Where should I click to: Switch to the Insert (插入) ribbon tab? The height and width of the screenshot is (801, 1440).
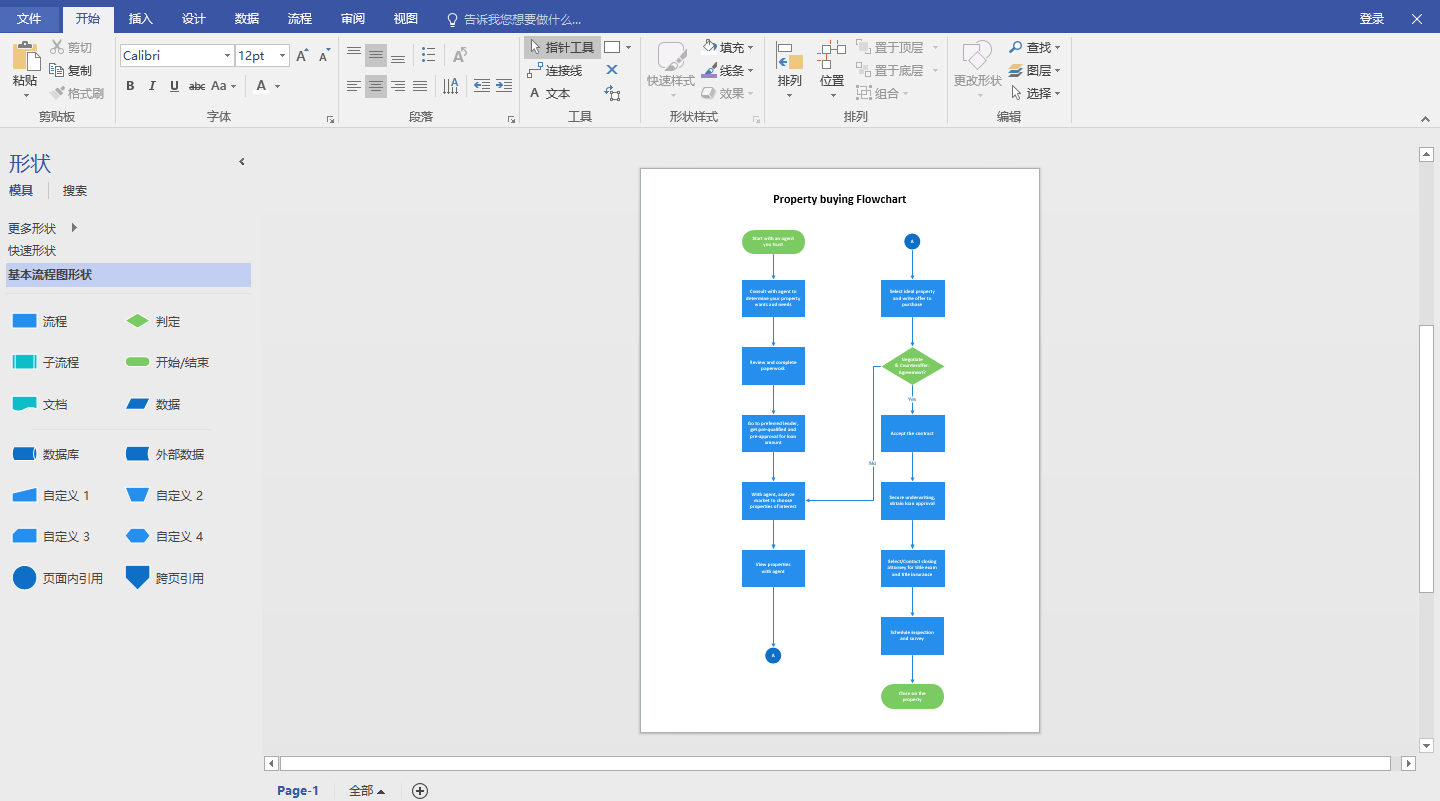click(141, 19)
